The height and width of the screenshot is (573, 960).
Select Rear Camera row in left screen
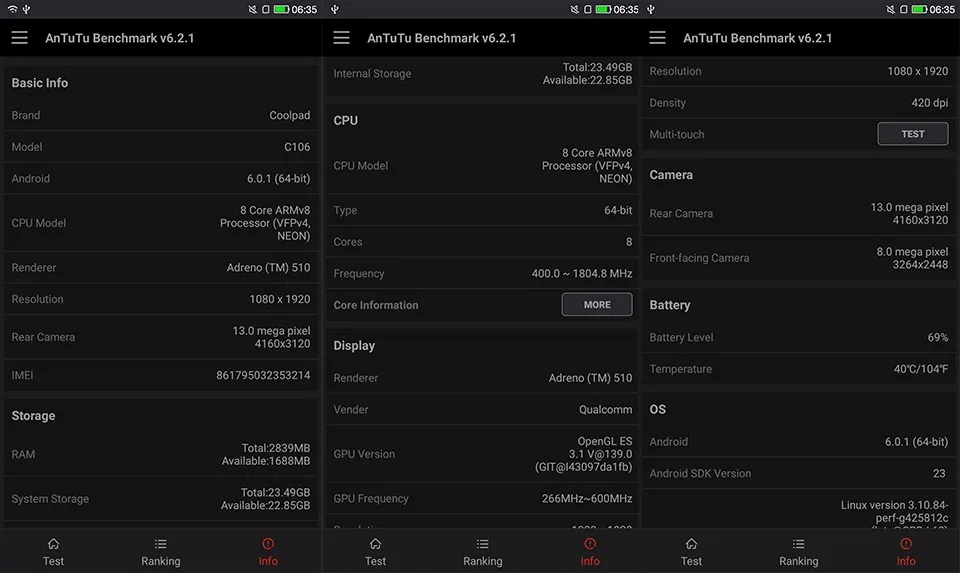tap(160, 337)
